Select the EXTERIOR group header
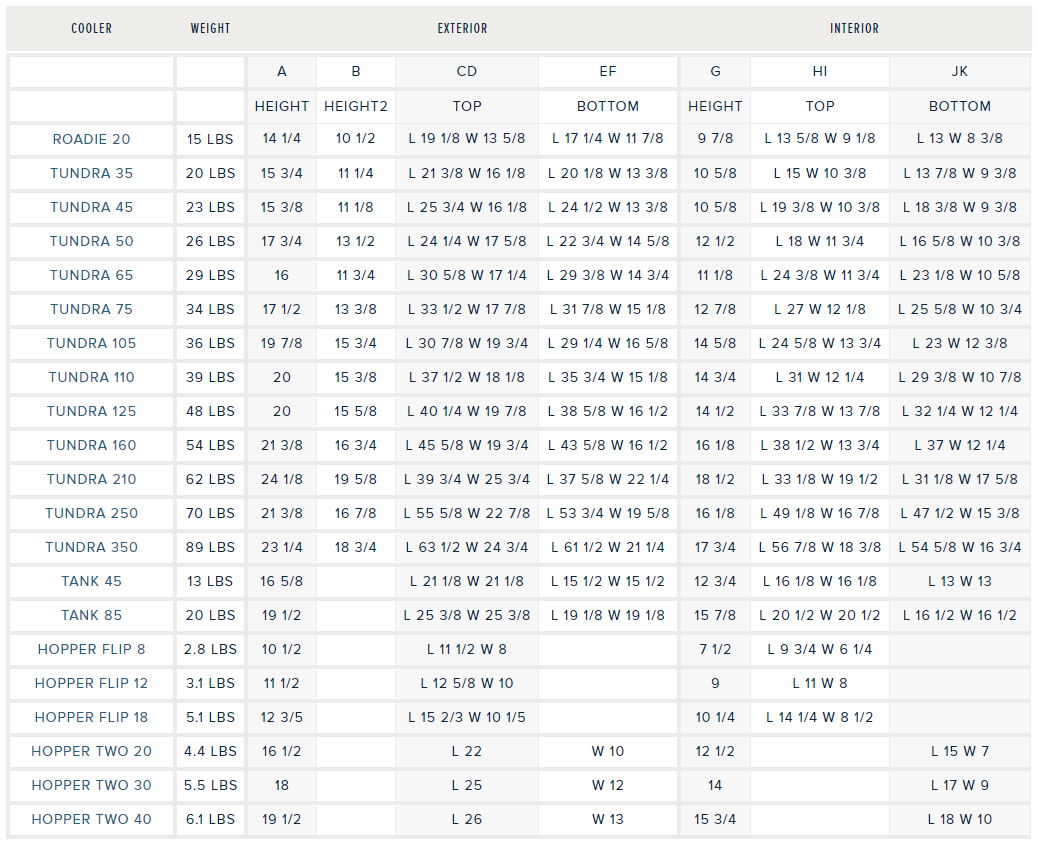Image resolution: width=1038 pixels, height=846 pixels. pyautogui.click(x=462, y=28)
